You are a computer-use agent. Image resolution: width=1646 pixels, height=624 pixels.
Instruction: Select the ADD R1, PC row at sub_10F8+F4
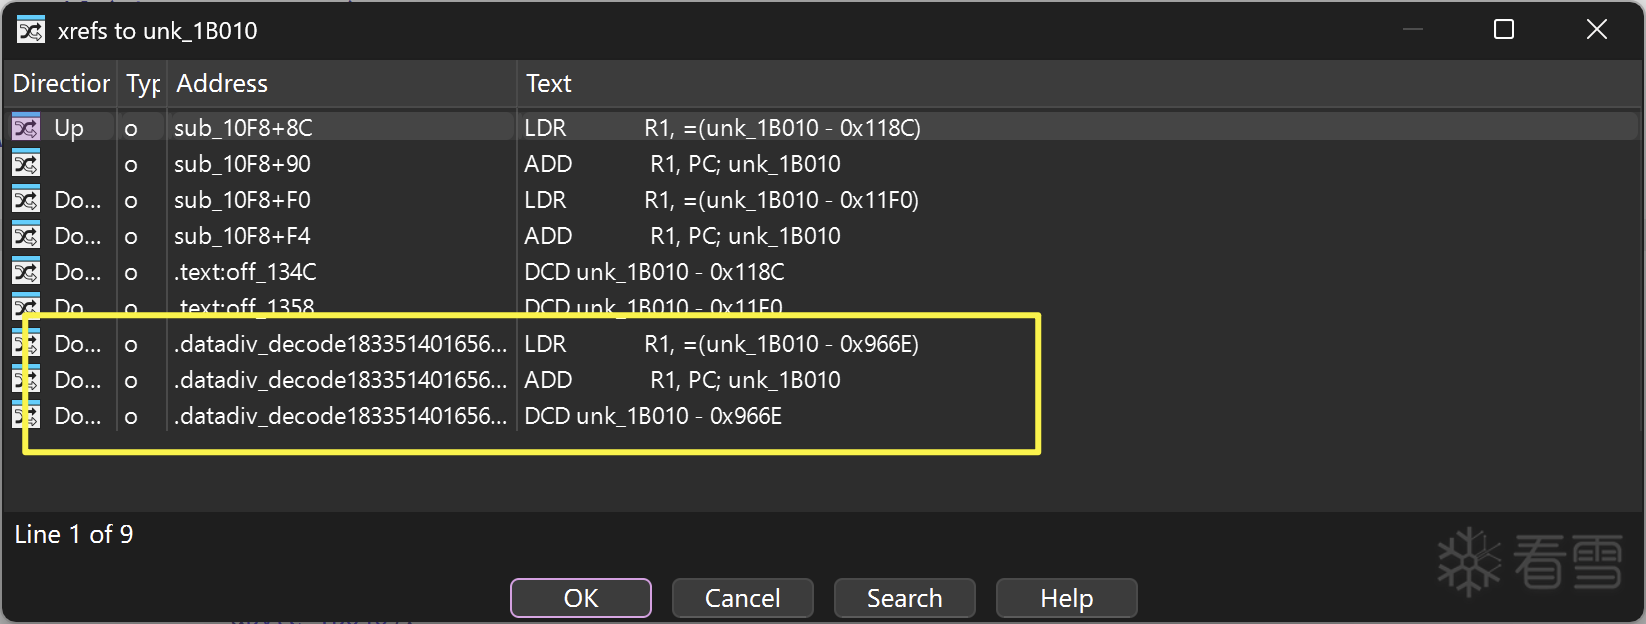point(682,236)
